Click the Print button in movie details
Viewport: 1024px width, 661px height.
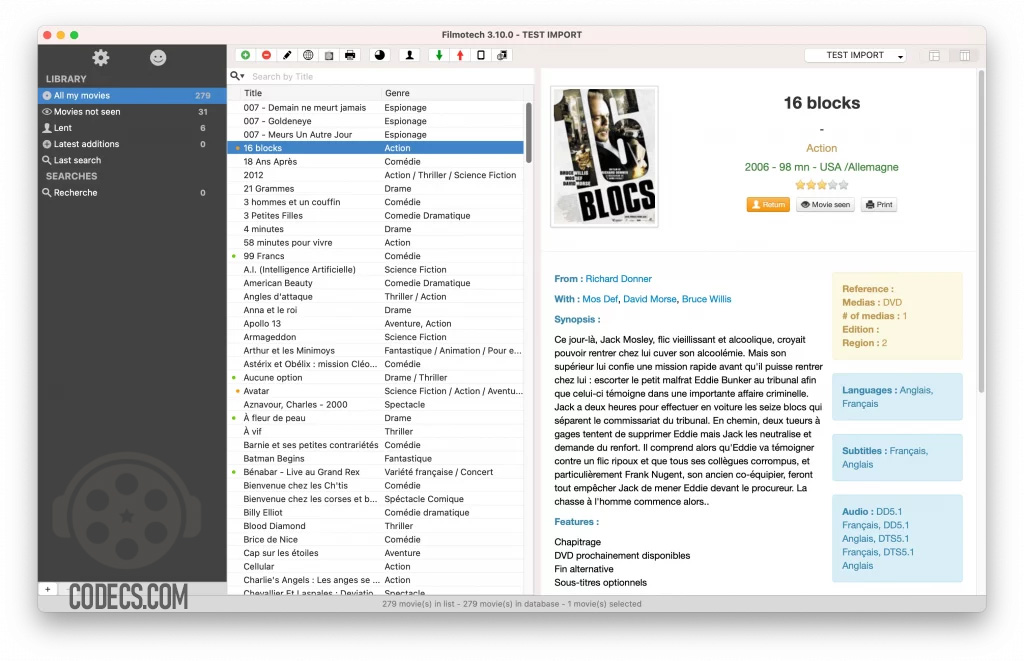click(879, 204)
